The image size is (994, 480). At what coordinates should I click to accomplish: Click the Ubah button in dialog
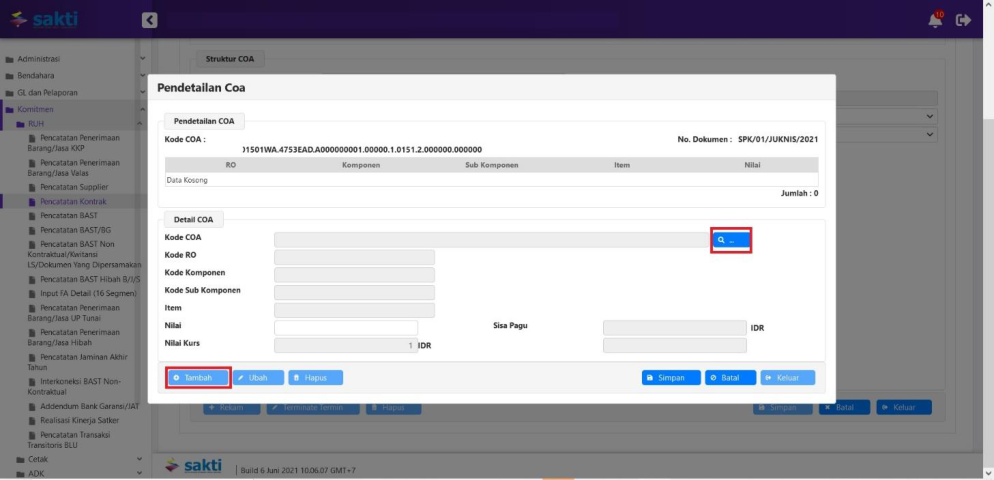258,377
